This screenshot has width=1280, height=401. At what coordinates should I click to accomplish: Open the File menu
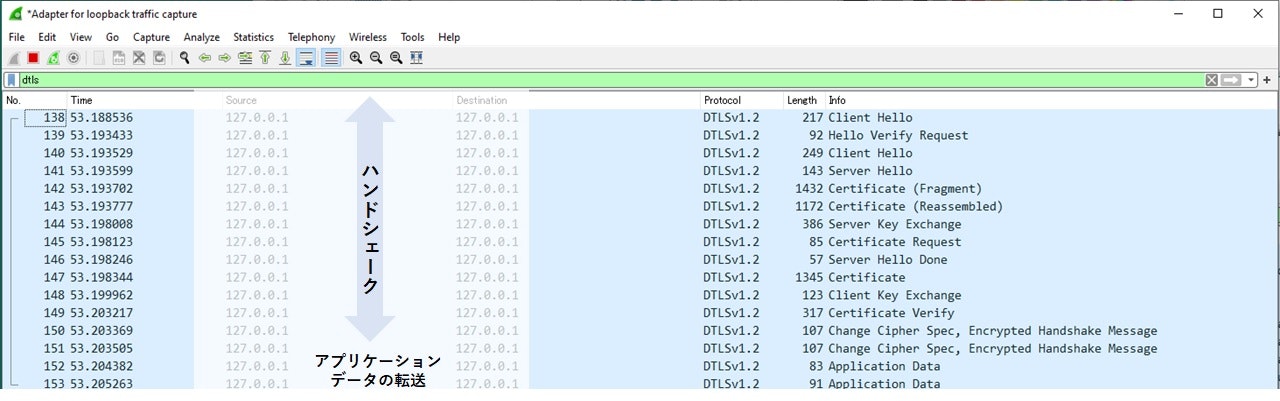pos(17,37)
